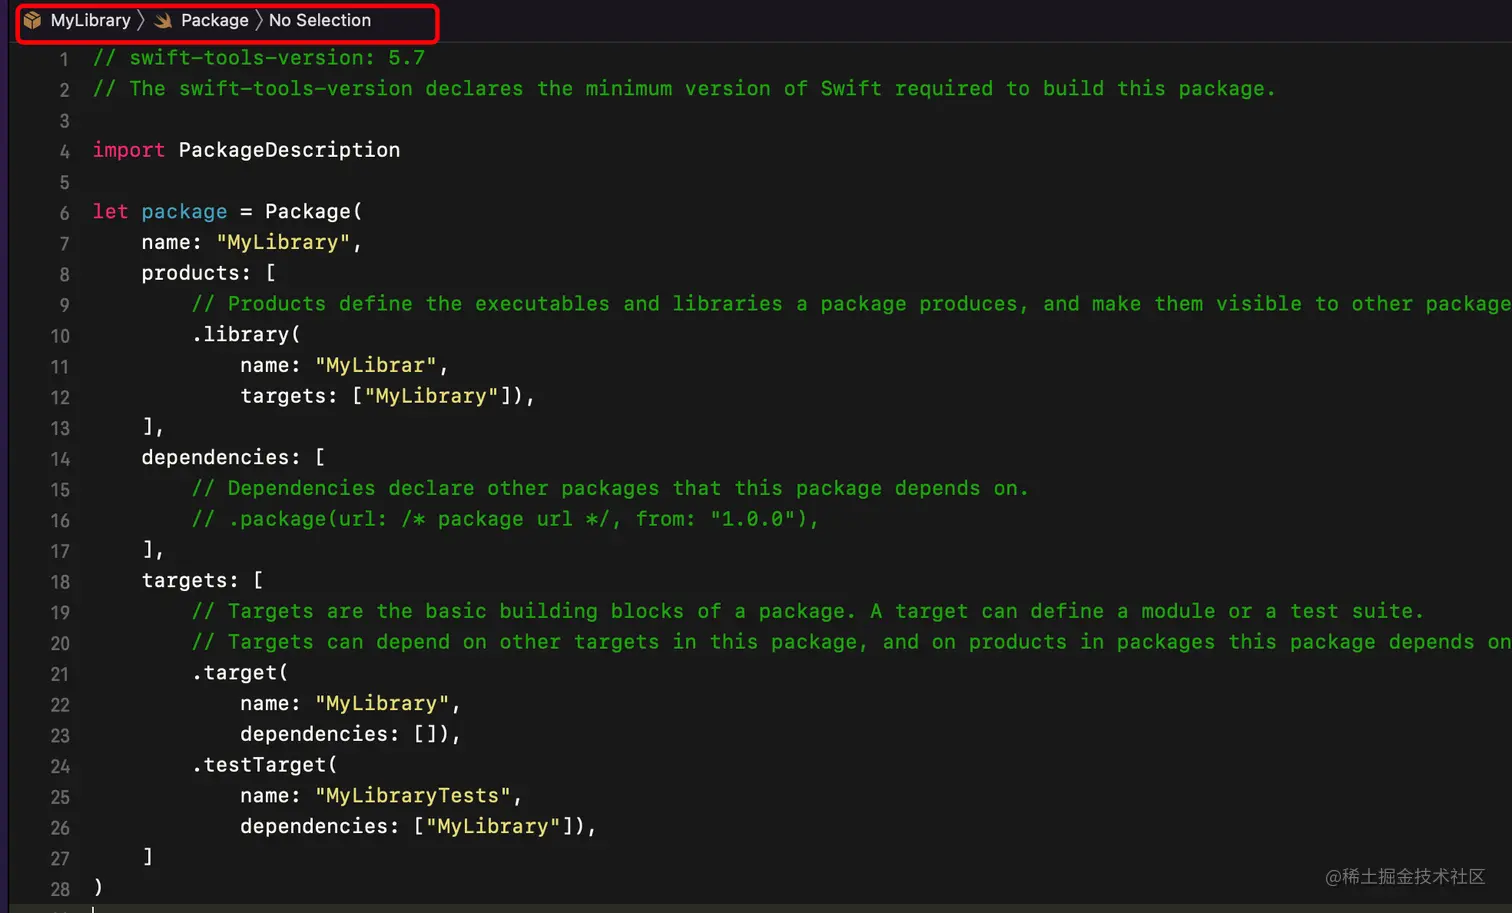Viewport: 1512px width, 913px height.
Task: Click the closing parenthesis on line 28
Action: coord(98,888)
